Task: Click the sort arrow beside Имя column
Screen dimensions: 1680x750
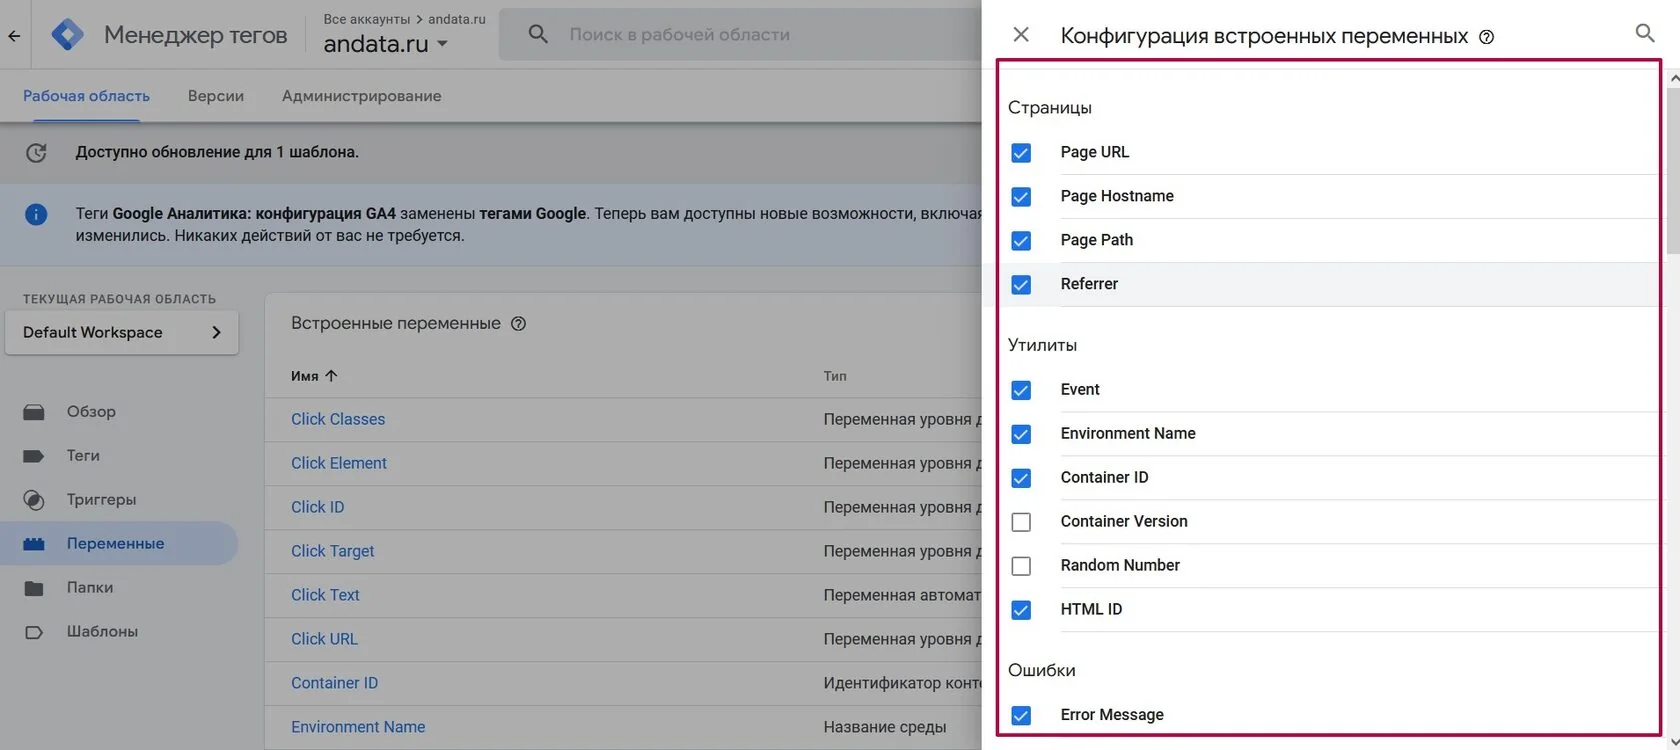Action: (x=331, y=376)
